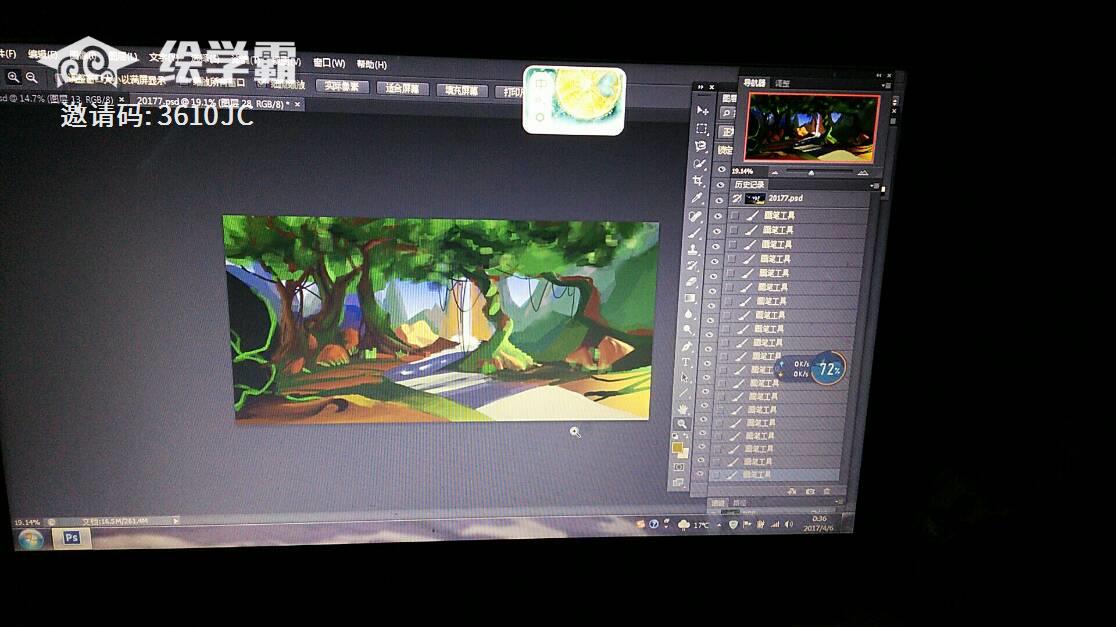Set history brush source on 20177.psd snapshot
The image size is (1116, 627).
(x=737, y=199)
